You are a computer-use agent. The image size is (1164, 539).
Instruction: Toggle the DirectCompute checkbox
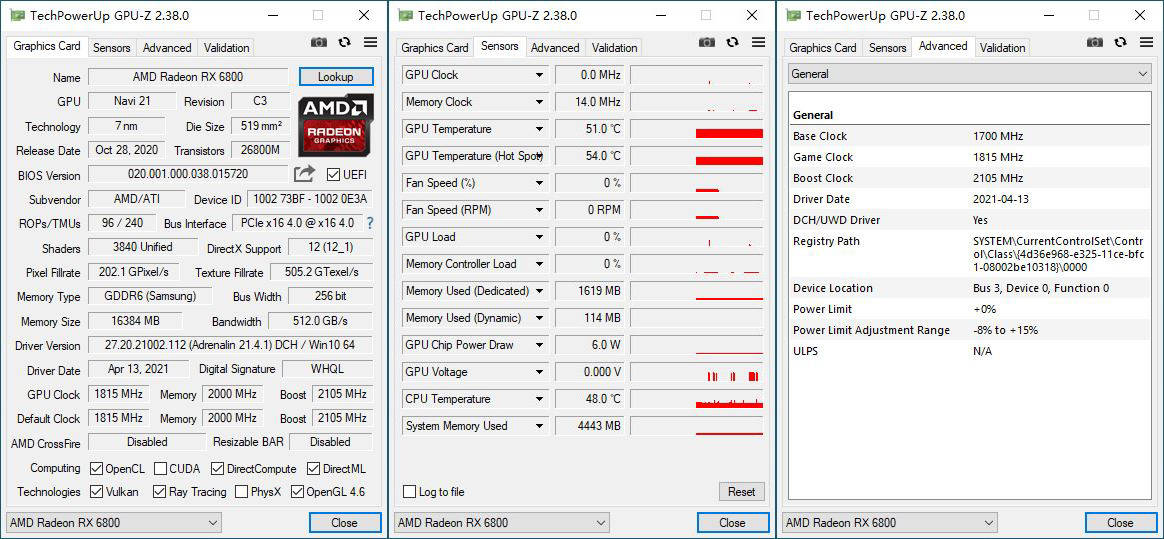click(217, 468)
